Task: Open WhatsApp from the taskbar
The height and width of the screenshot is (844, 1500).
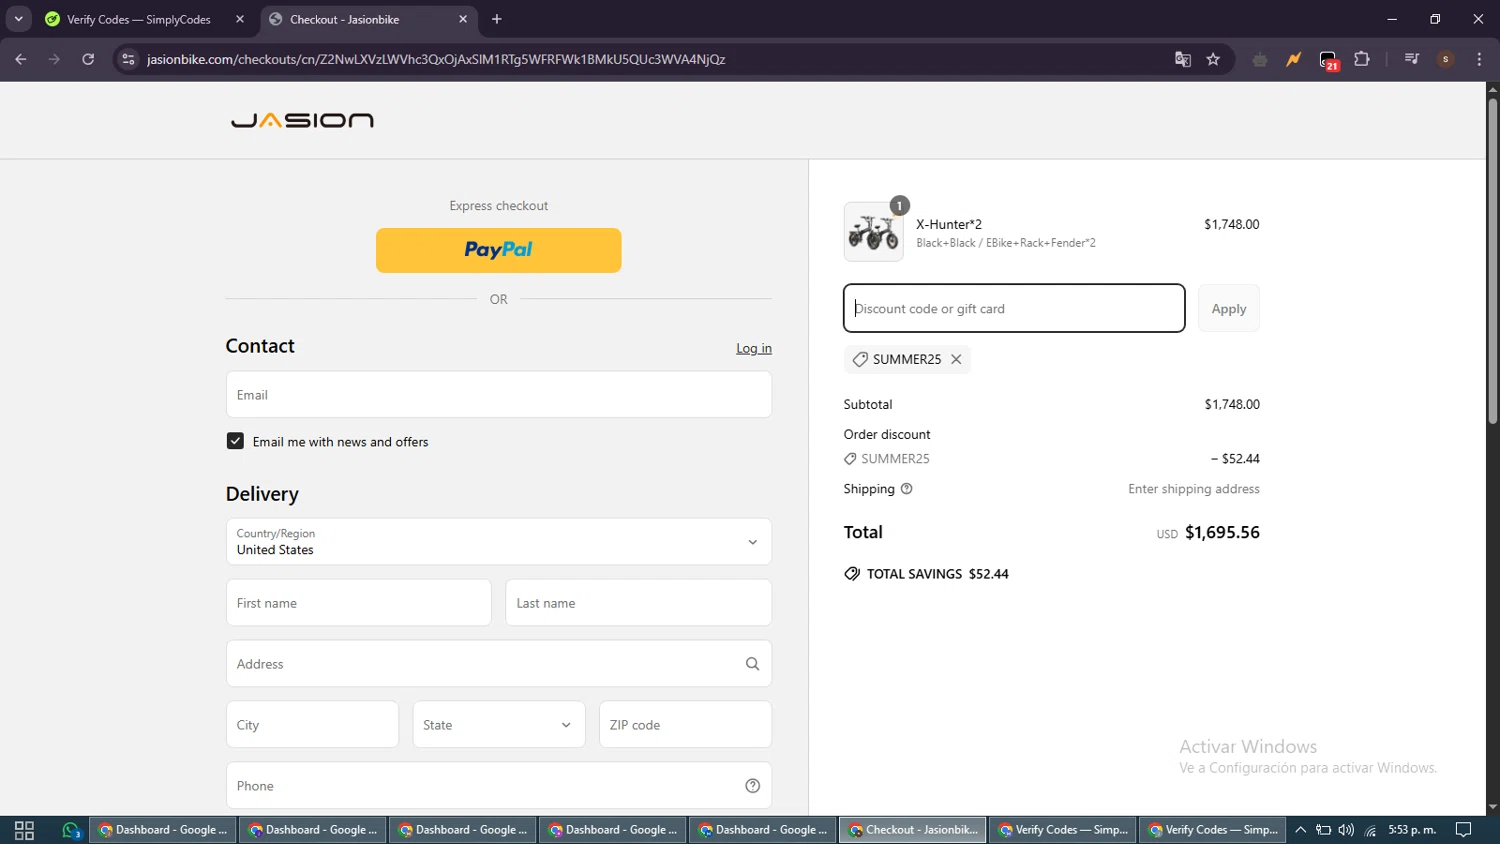Action: [71, 830]
